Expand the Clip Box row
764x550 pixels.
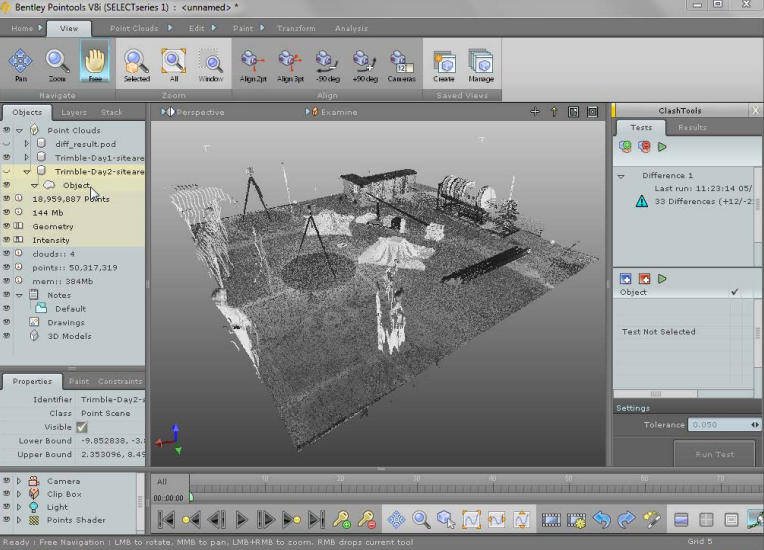point(19,494)
